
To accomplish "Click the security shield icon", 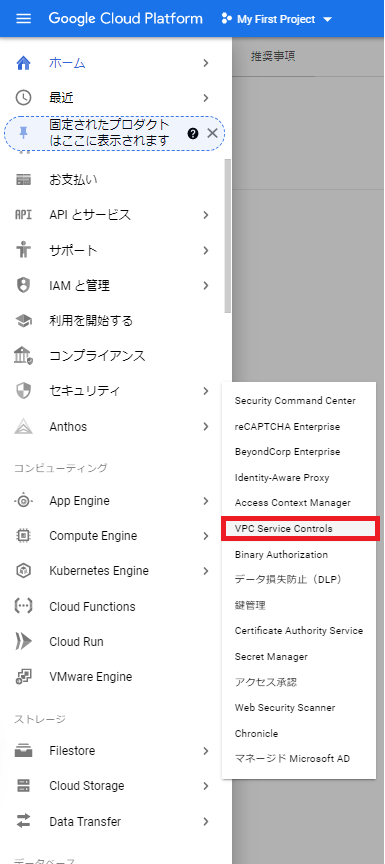I will (23, 391).
